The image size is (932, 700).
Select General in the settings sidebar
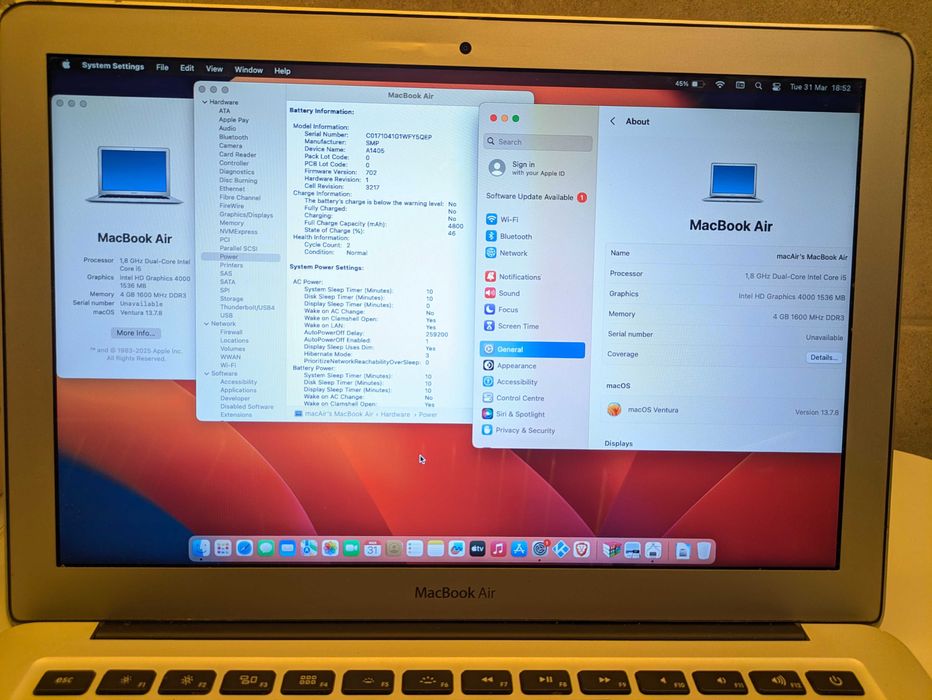(532, 349)
